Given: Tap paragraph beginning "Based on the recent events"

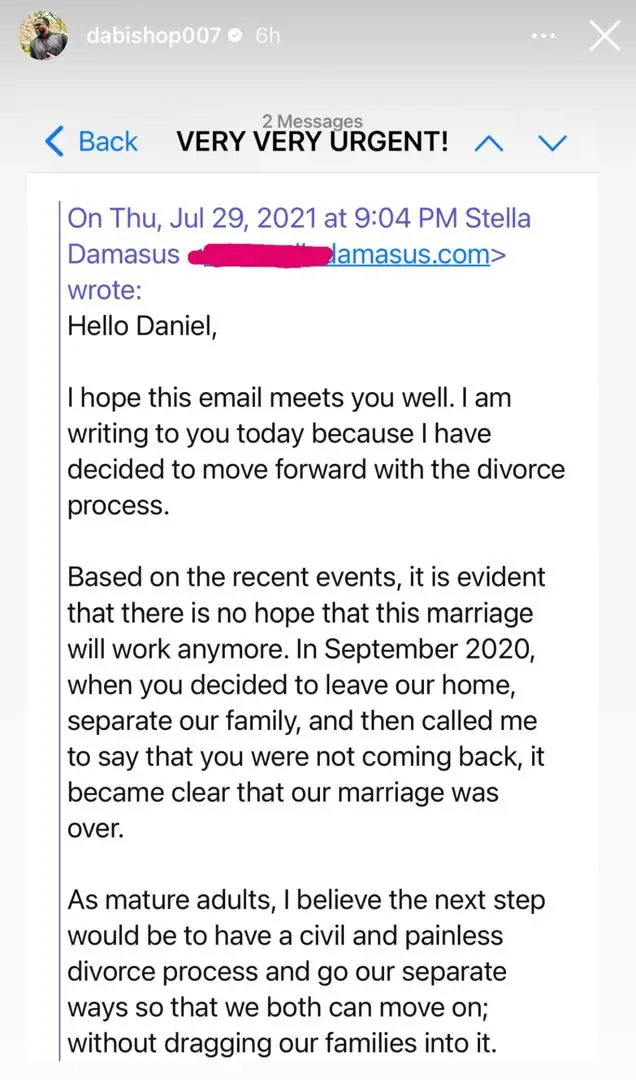Looking at the screenshot, I should click(x=306, y=703).
